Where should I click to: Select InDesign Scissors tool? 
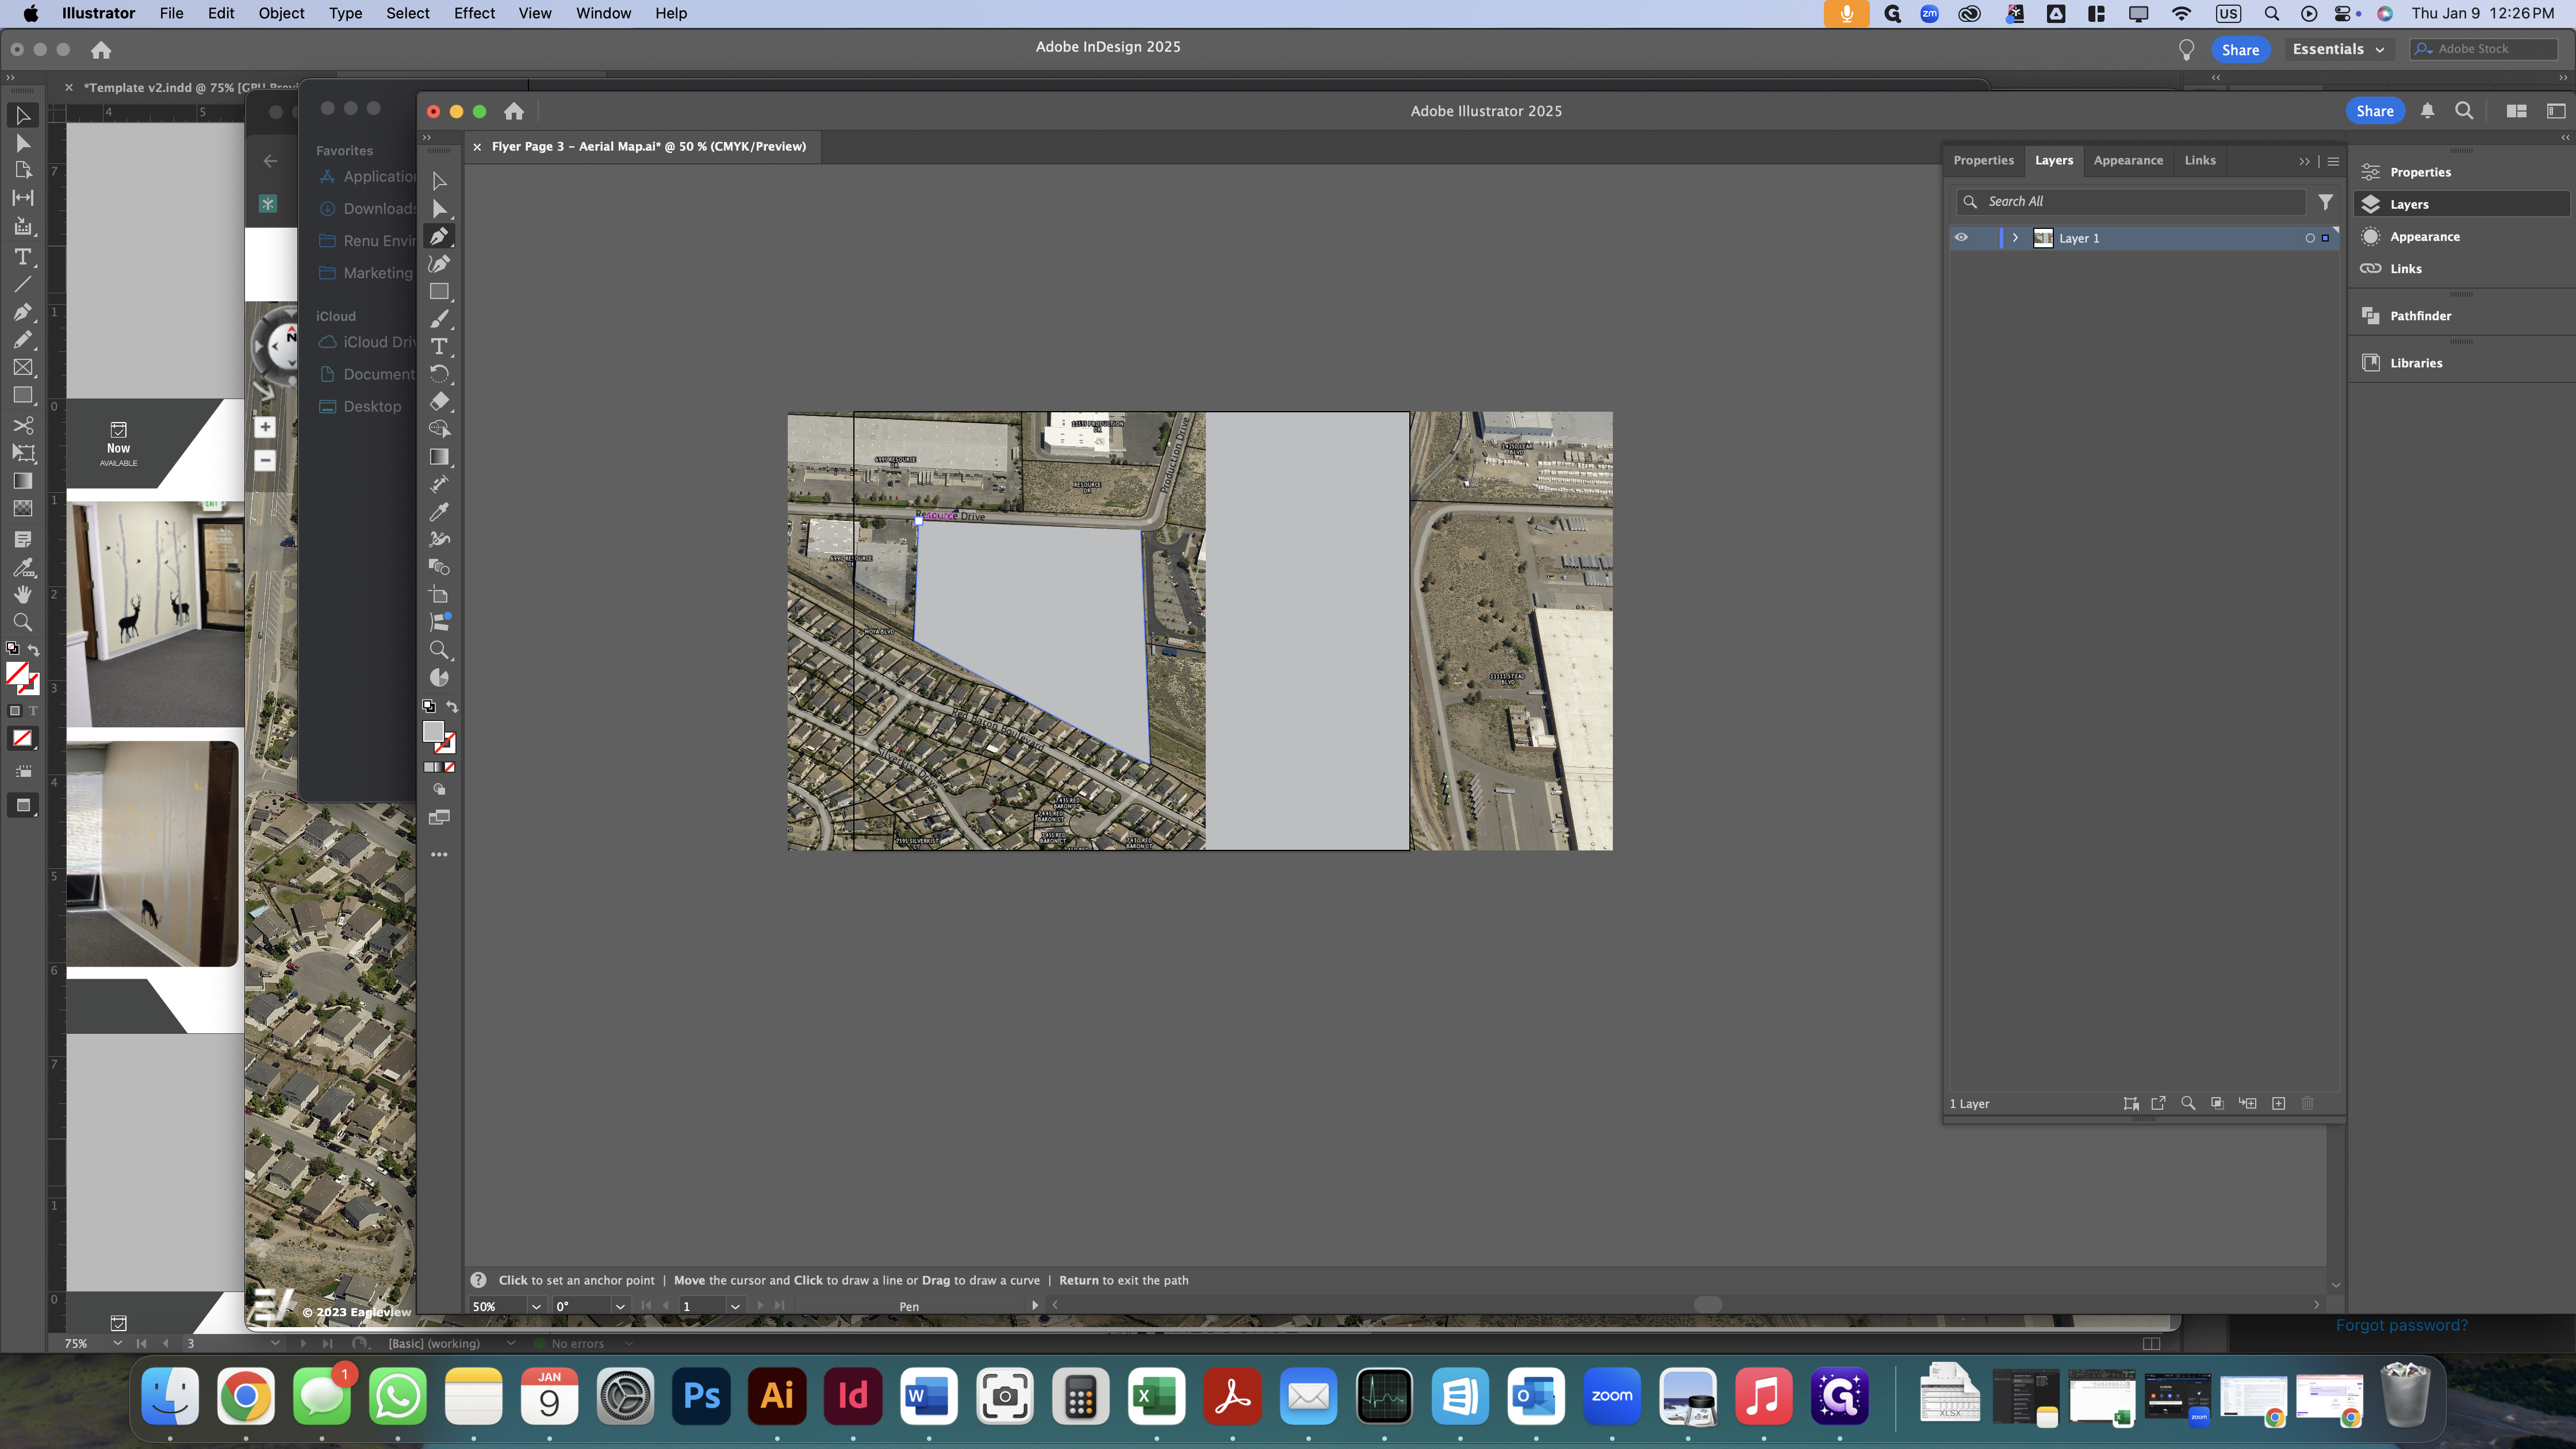23,425
